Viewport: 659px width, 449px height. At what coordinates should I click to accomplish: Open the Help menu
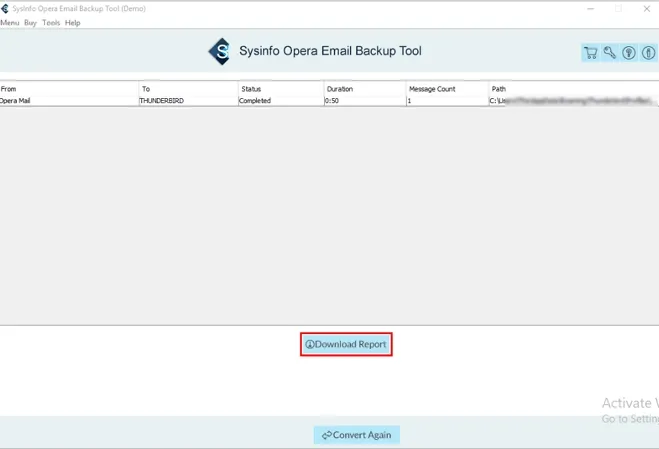[x=72, y=23]
